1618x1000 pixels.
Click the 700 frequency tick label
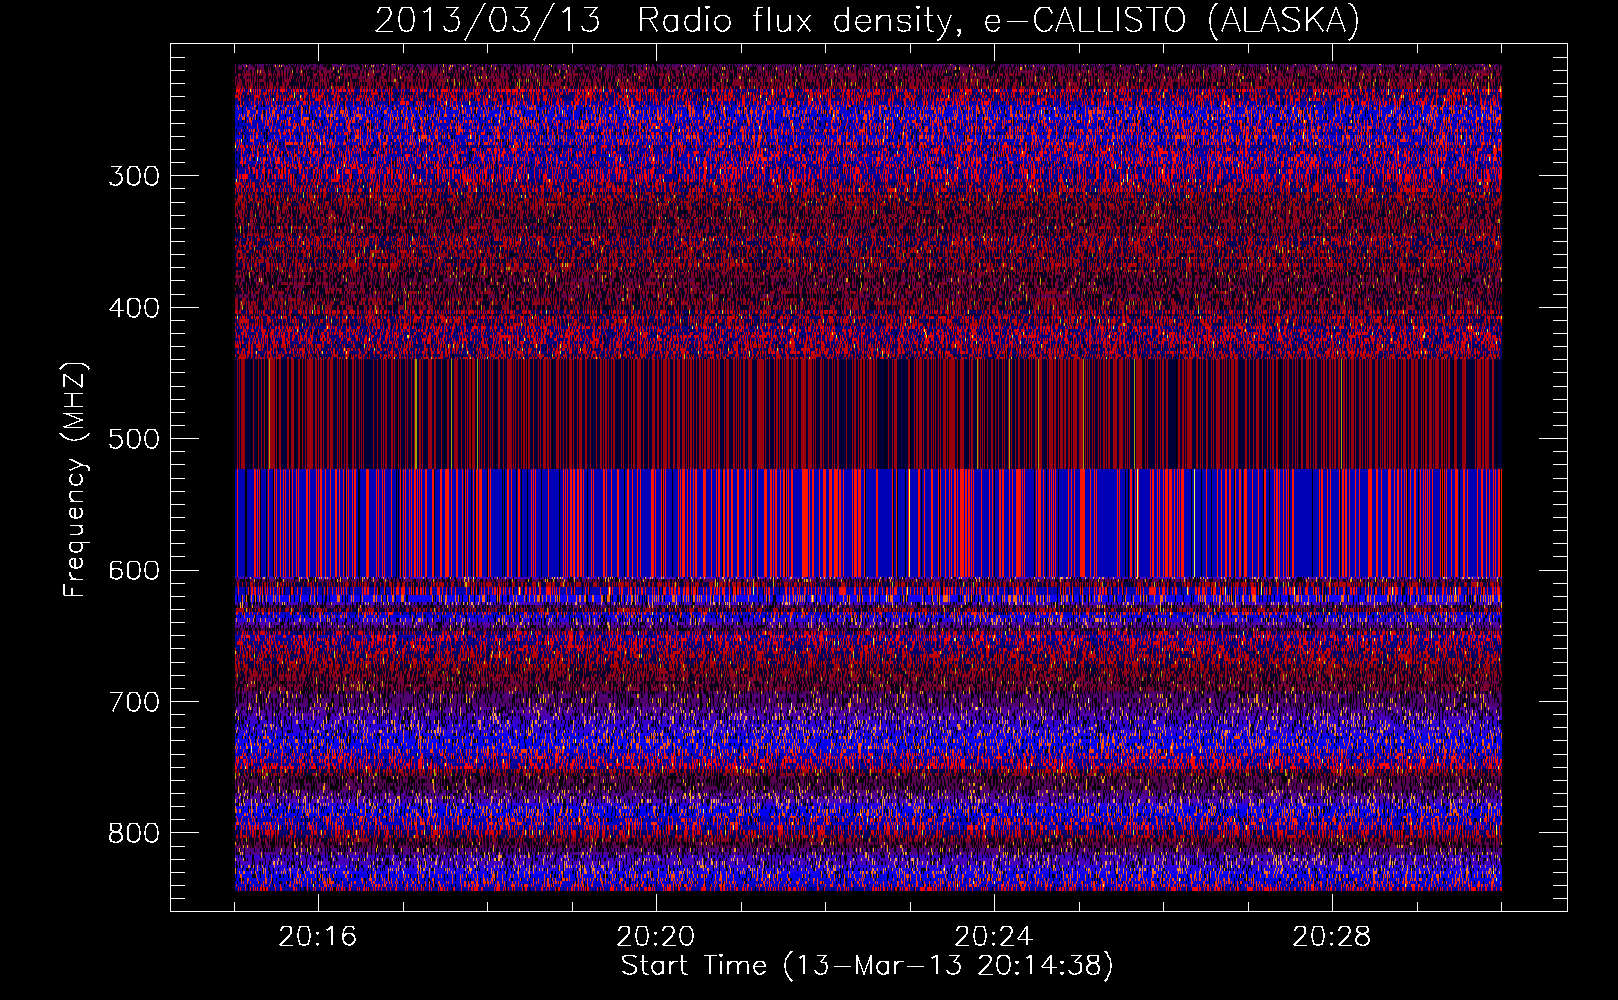click(134, 702)
